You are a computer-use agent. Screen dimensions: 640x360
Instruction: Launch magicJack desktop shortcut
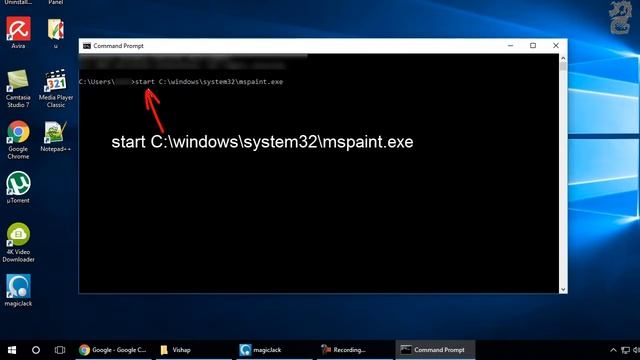(18, 290)
